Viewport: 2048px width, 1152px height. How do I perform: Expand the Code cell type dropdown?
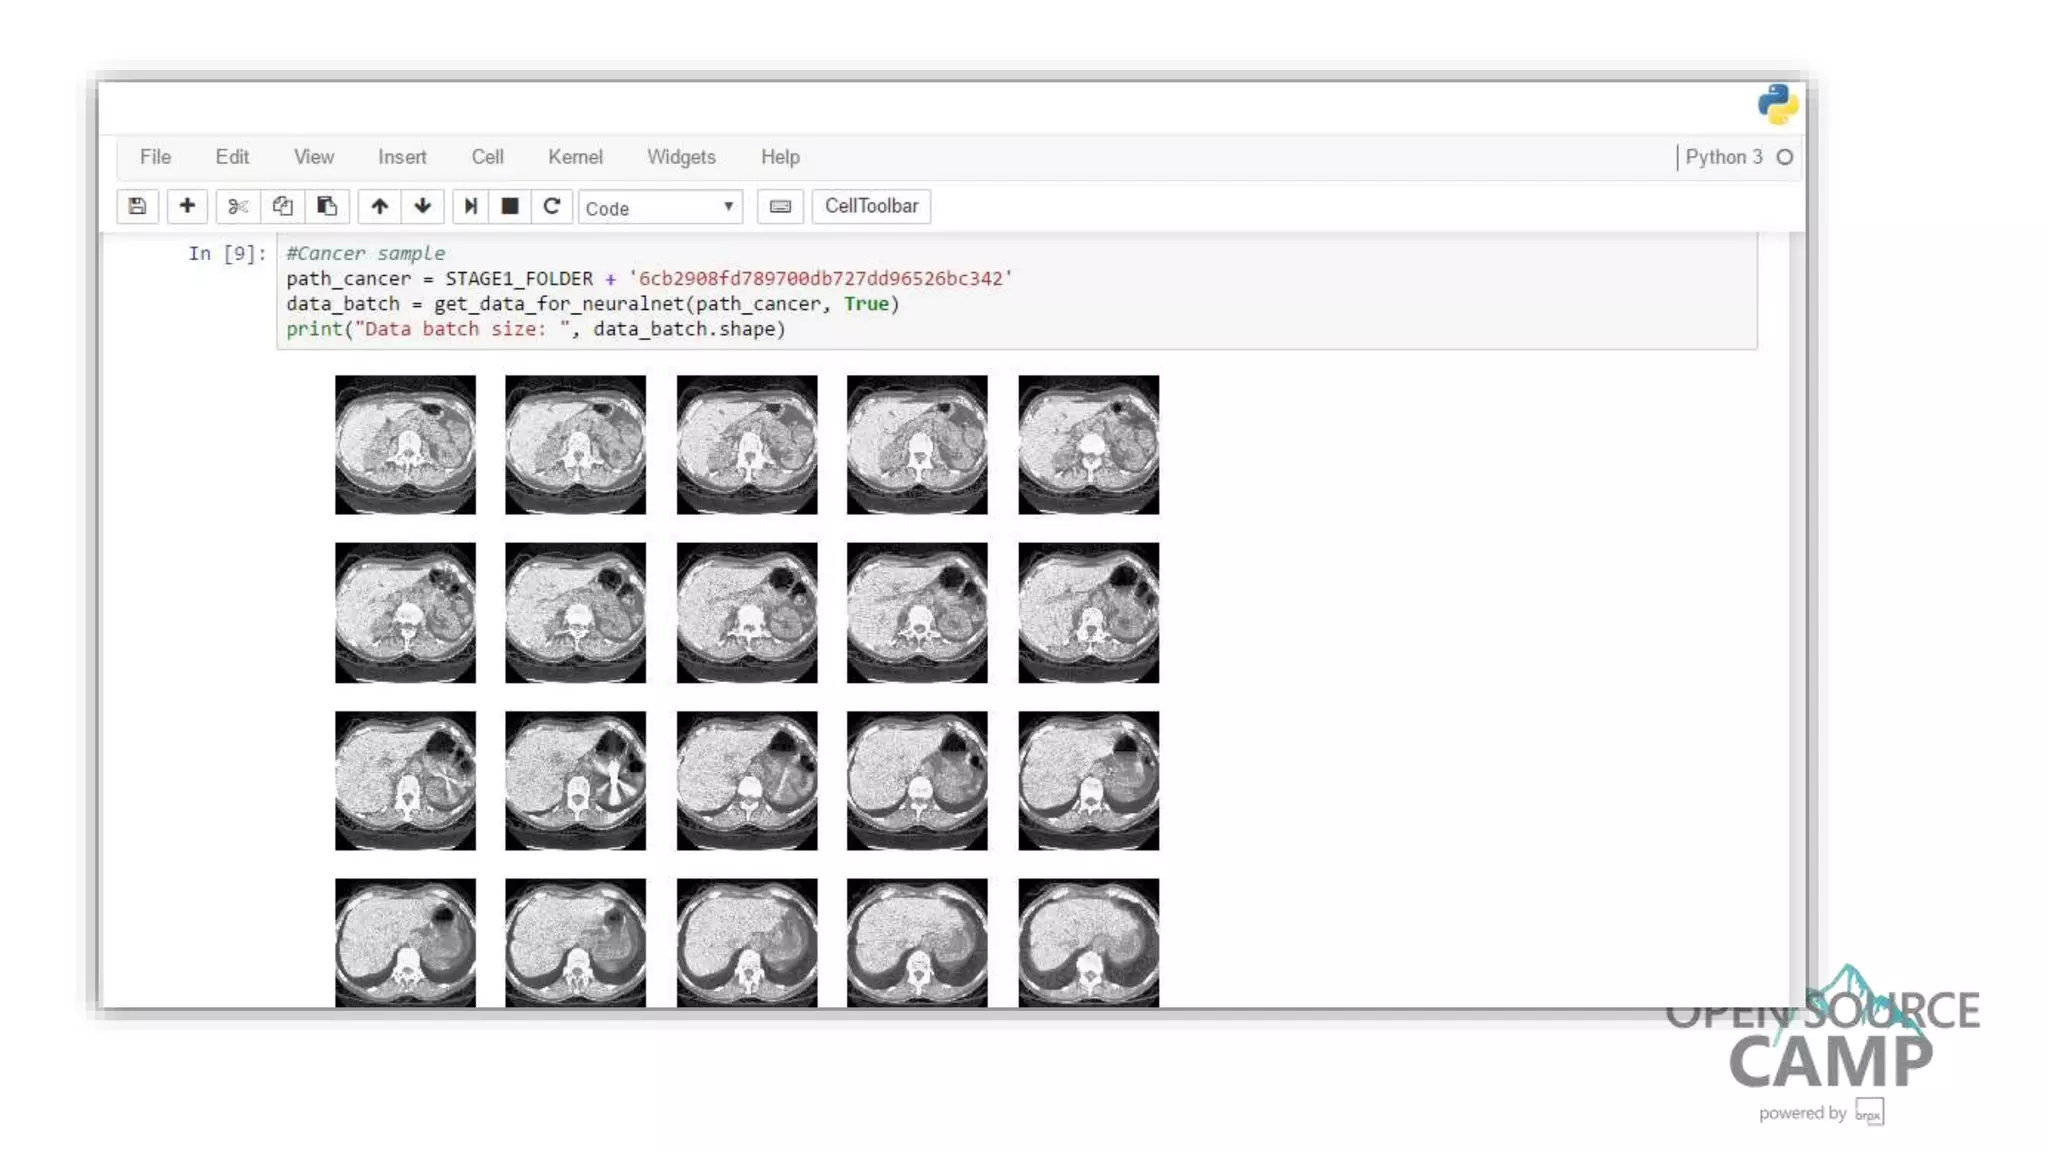pos(660,208)
